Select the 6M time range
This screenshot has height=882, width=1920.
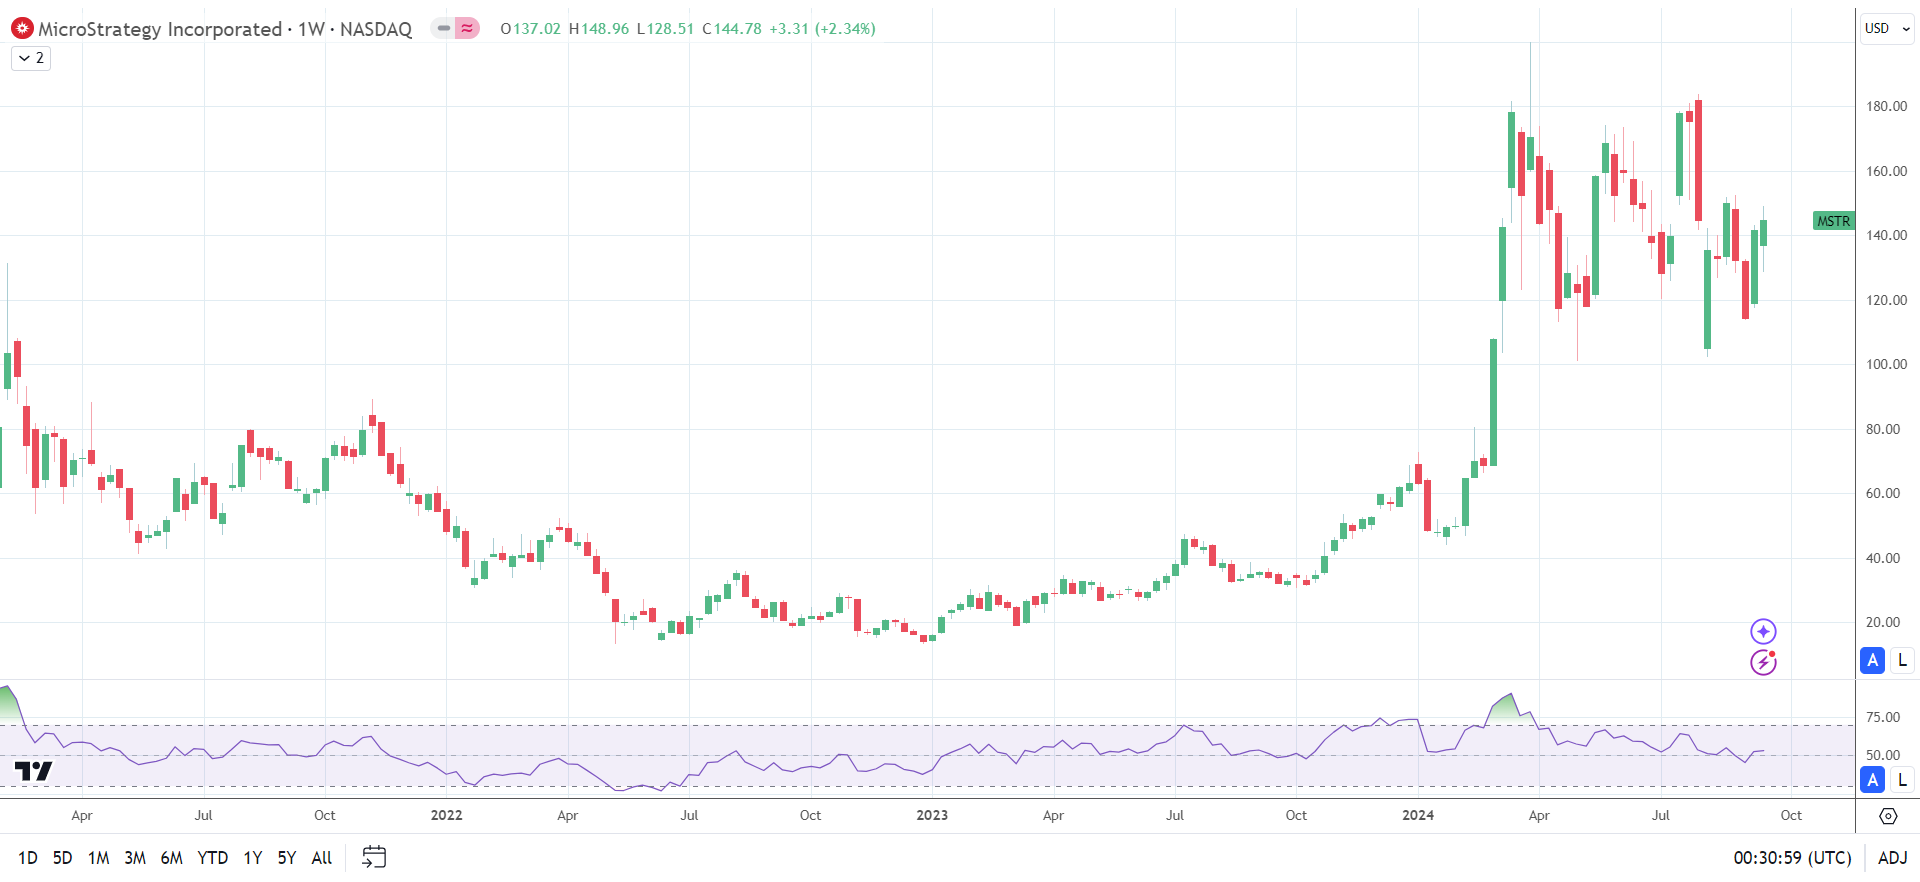171,858
